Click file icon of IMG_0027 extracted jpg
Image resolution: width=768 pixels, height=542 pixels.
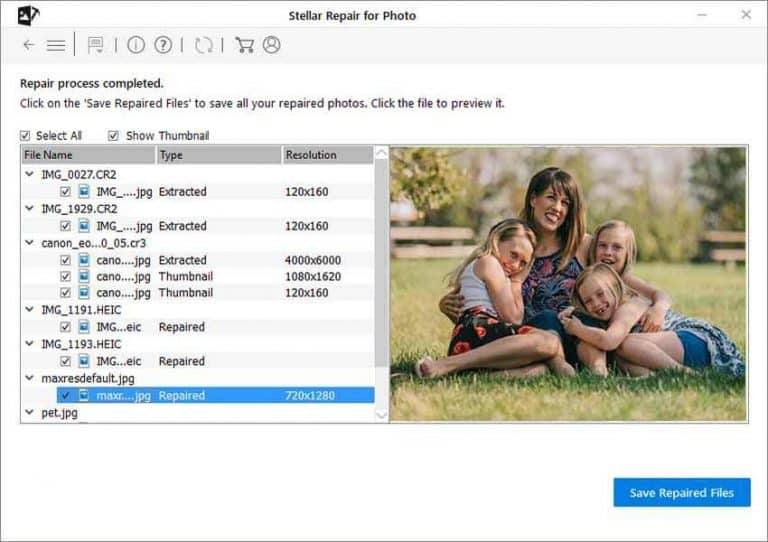click(84, 191)
